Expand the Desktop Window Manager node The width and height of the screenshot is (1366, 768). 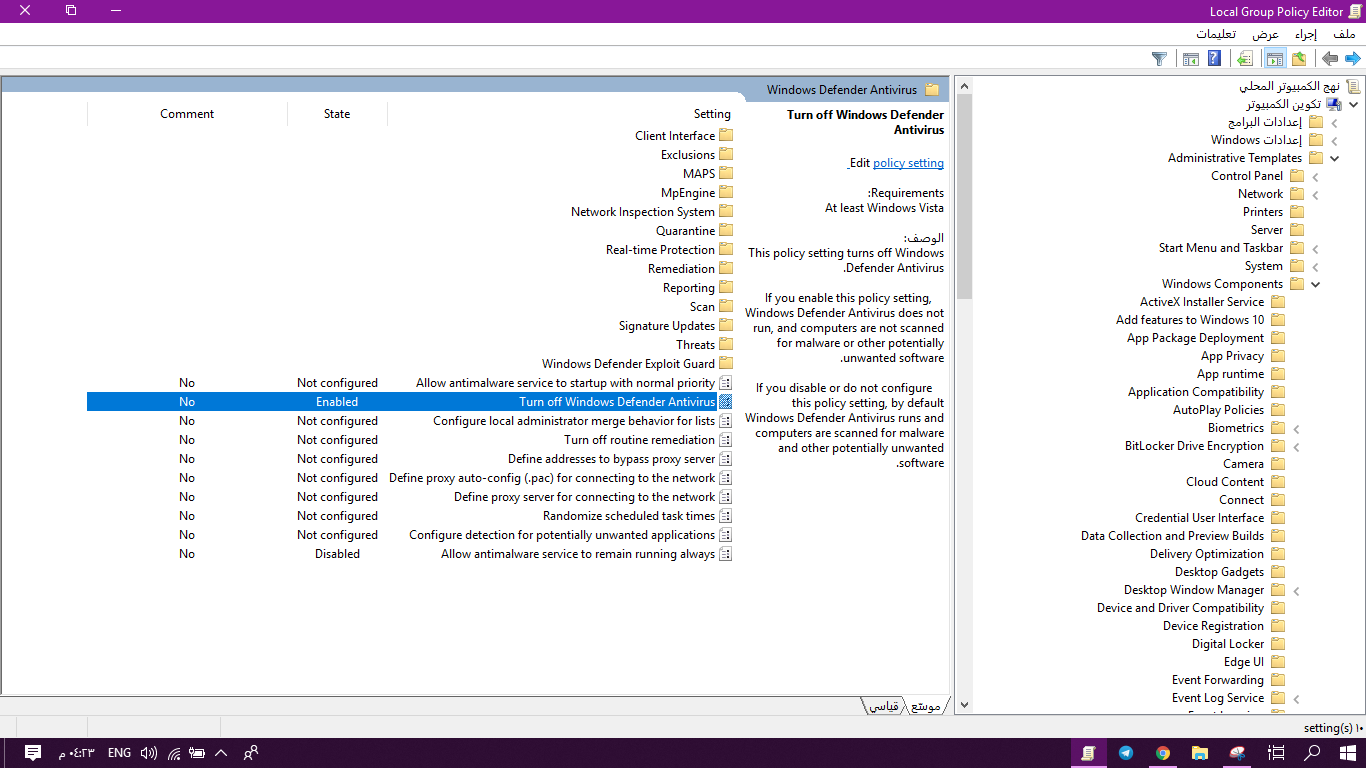pos(1296,590)
